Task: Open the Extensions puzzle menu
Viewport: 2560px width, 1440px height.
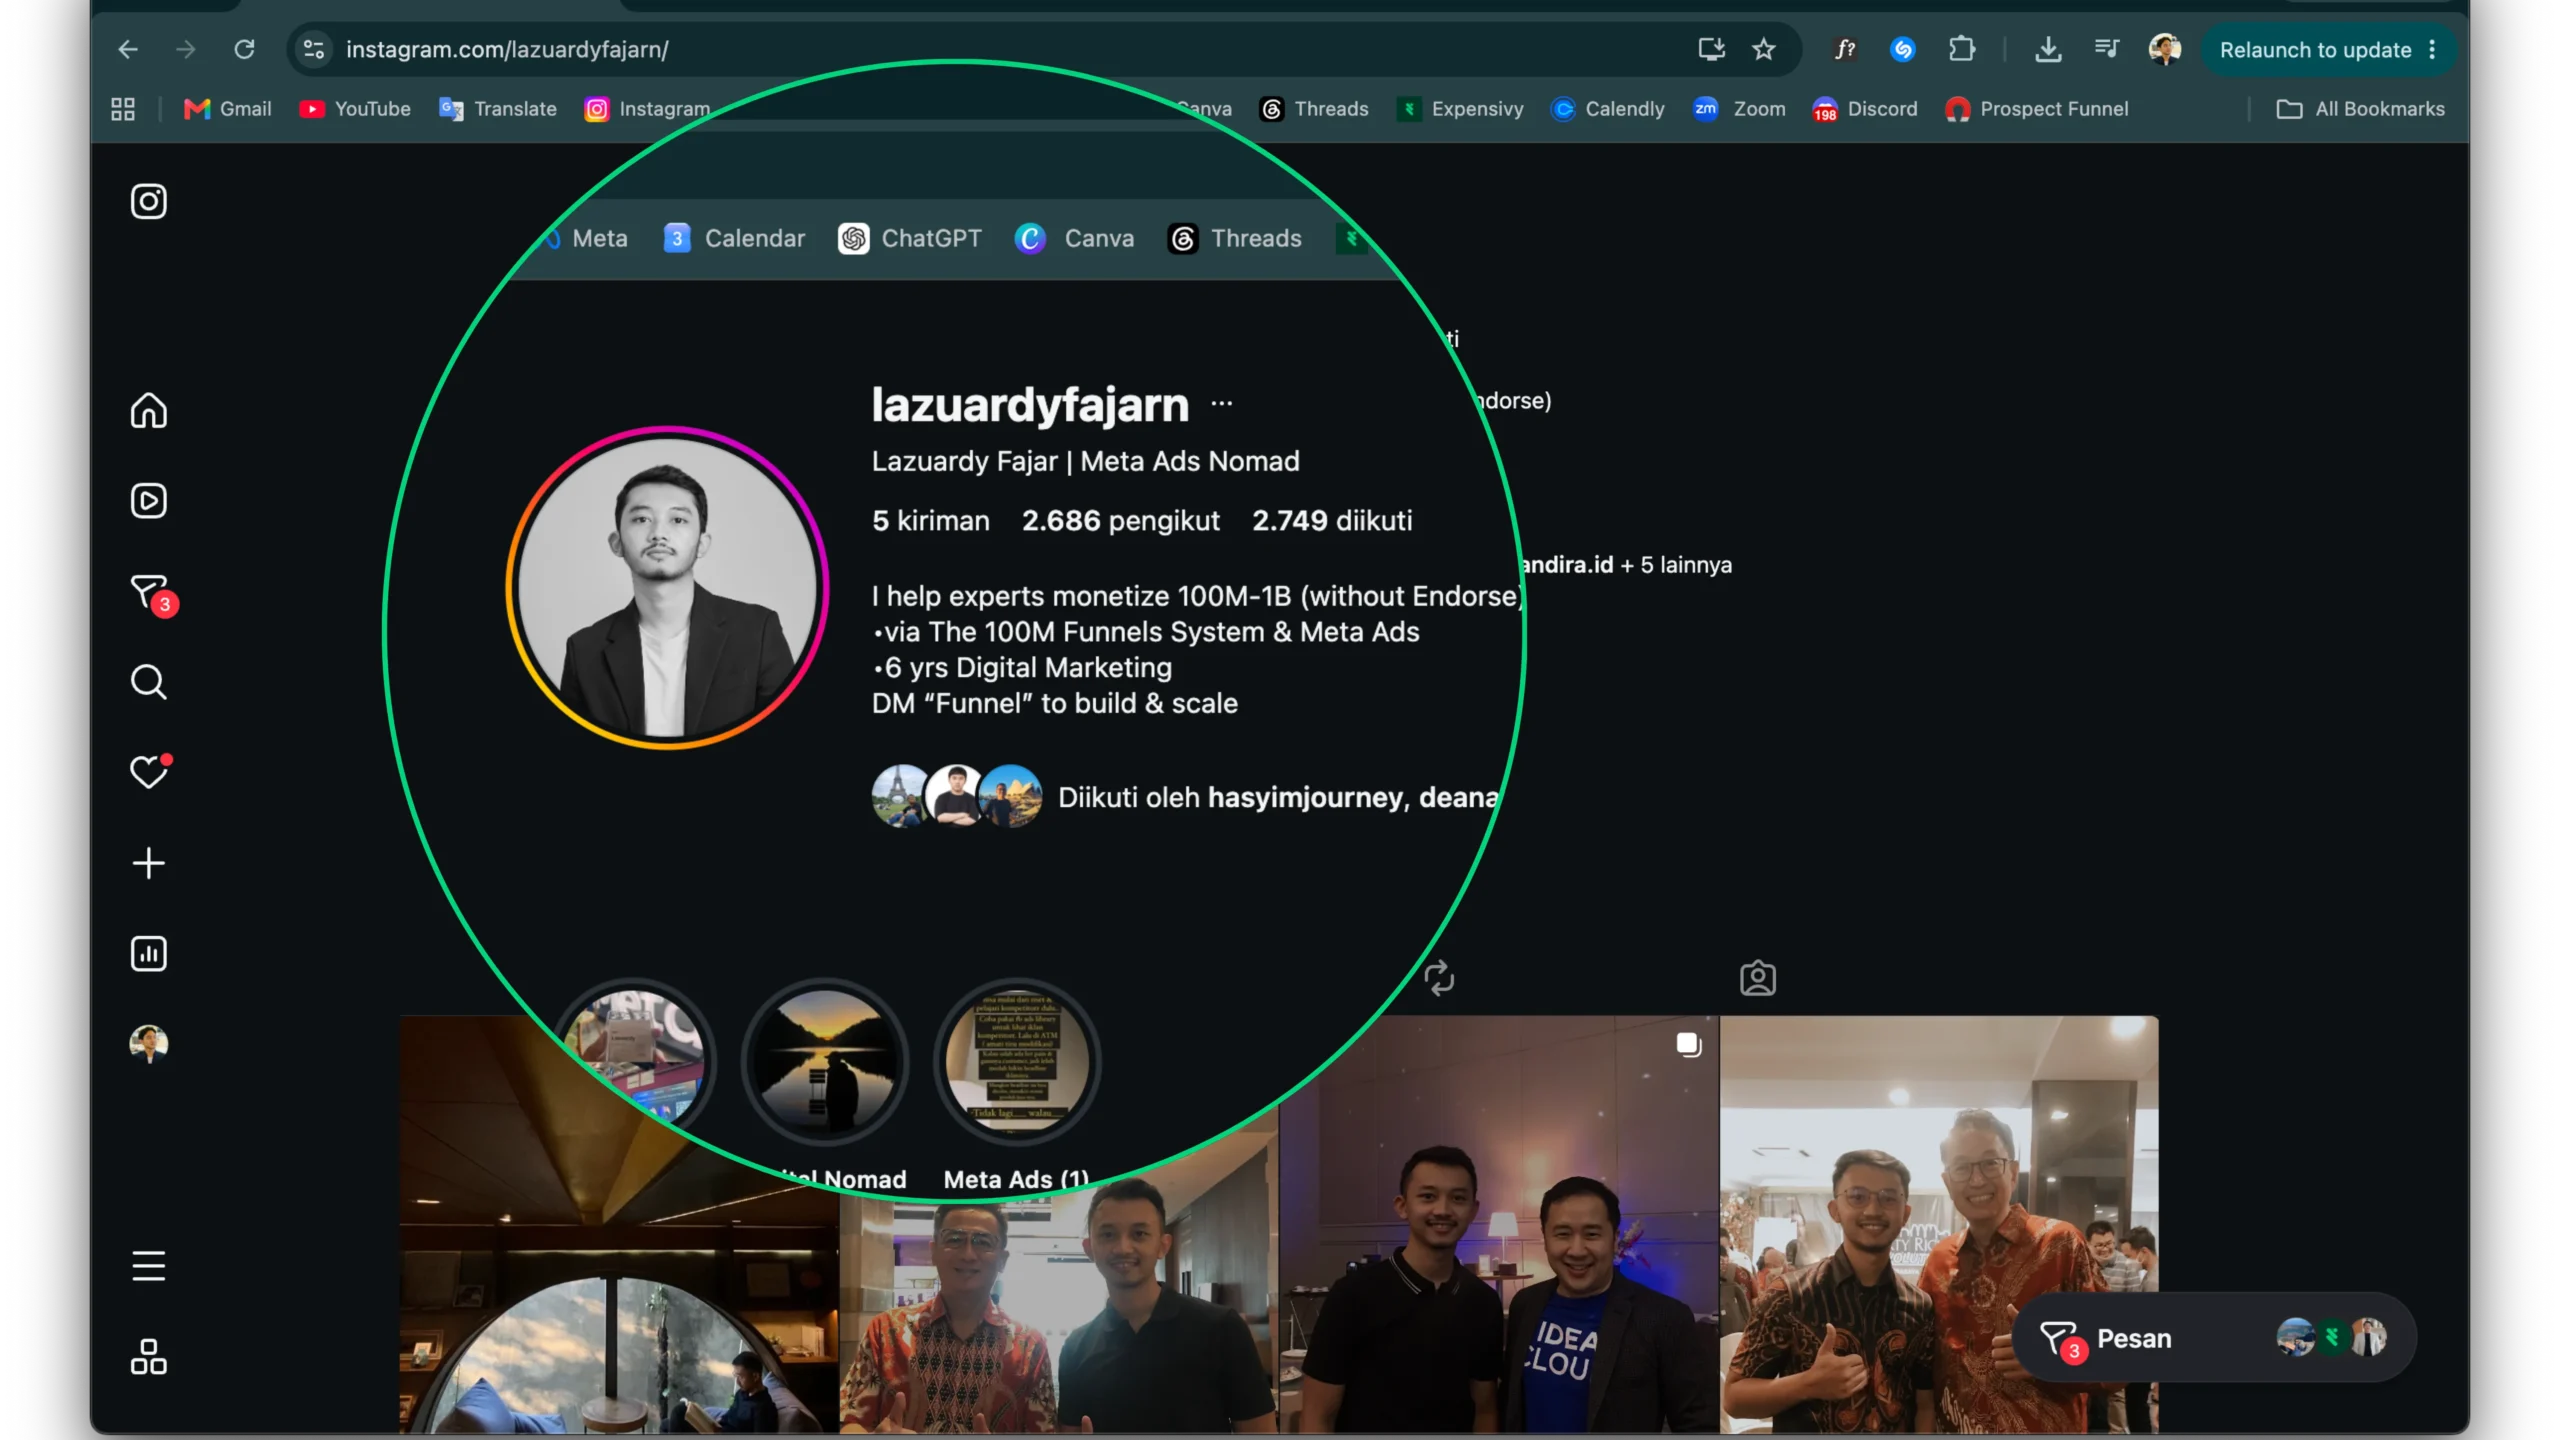Action: (1962, 49)
